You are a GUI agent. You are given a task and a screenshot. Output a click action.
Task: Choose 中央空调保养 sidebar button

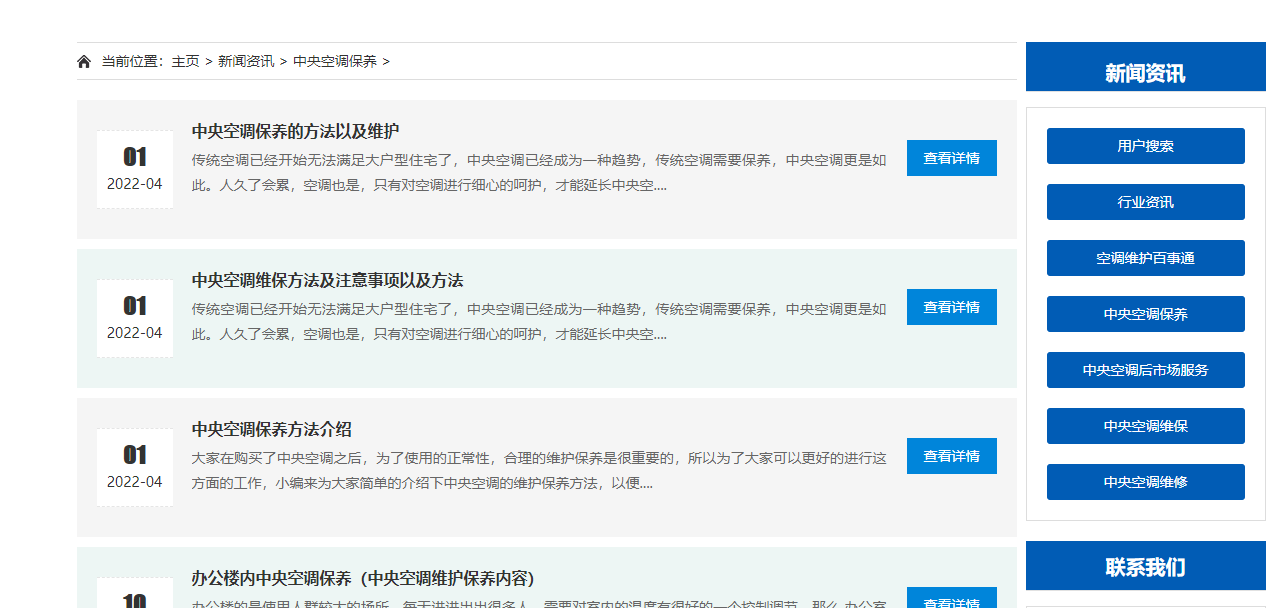pos(1145,314)
